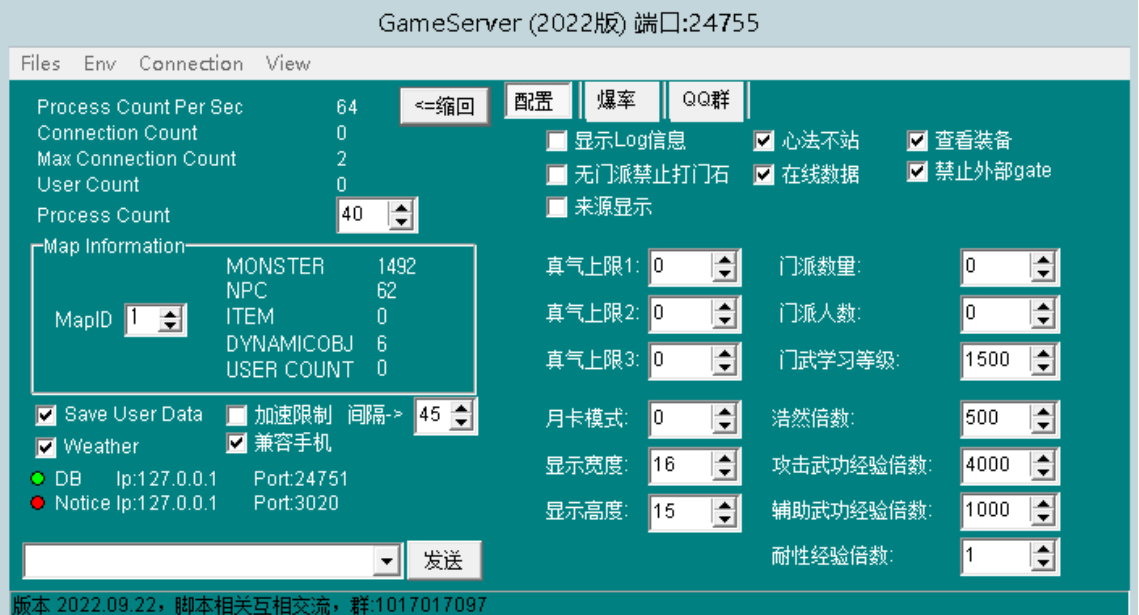Click the 月卡模式 input field
Viewport: 1139px width, 615px height.
680,418
